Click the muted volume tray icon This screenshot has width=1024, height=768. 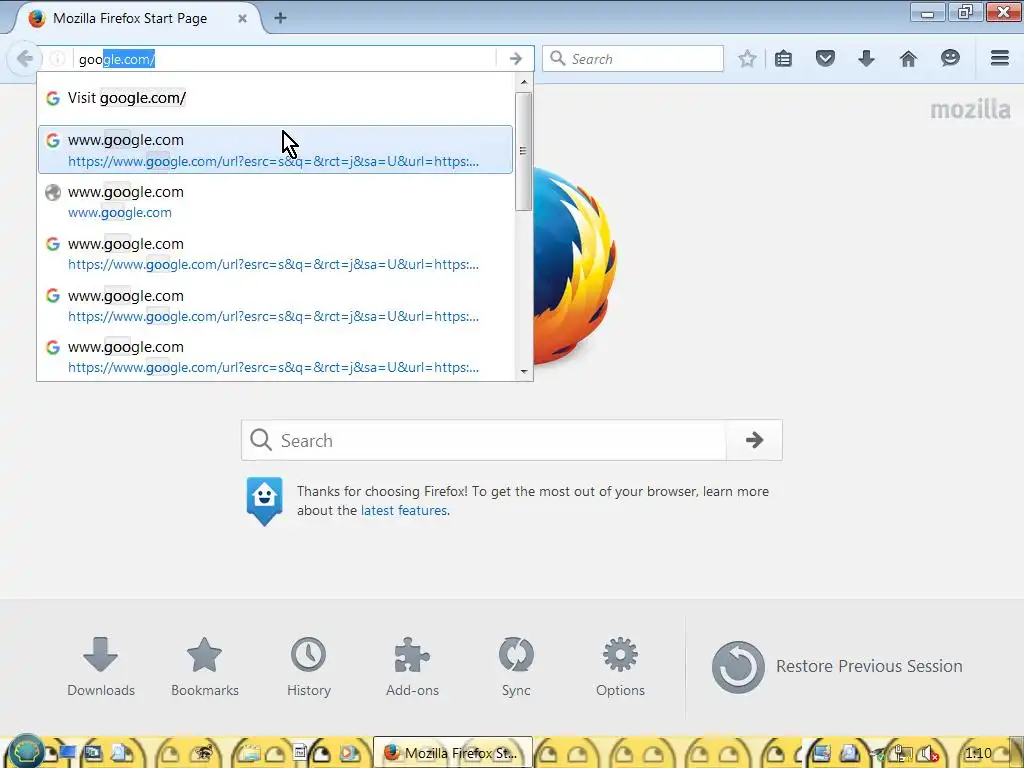pyautogui.click(x=929, y=754)
